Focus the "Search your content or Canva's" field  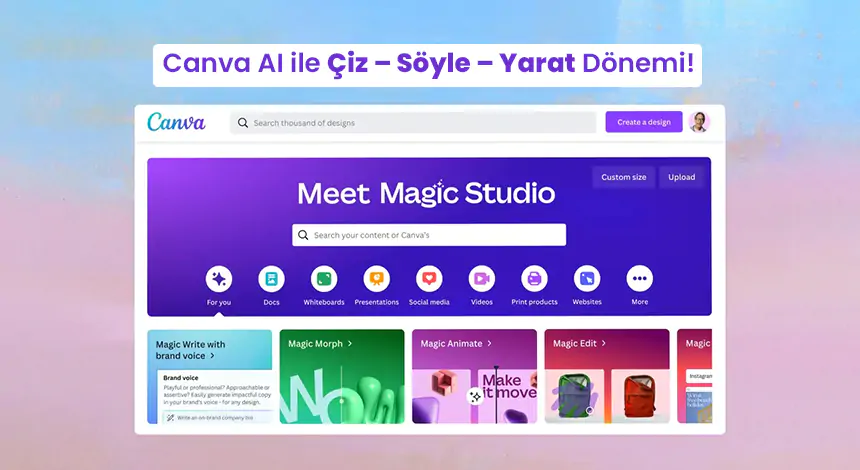pyautogui.click(x=429, y=235)
